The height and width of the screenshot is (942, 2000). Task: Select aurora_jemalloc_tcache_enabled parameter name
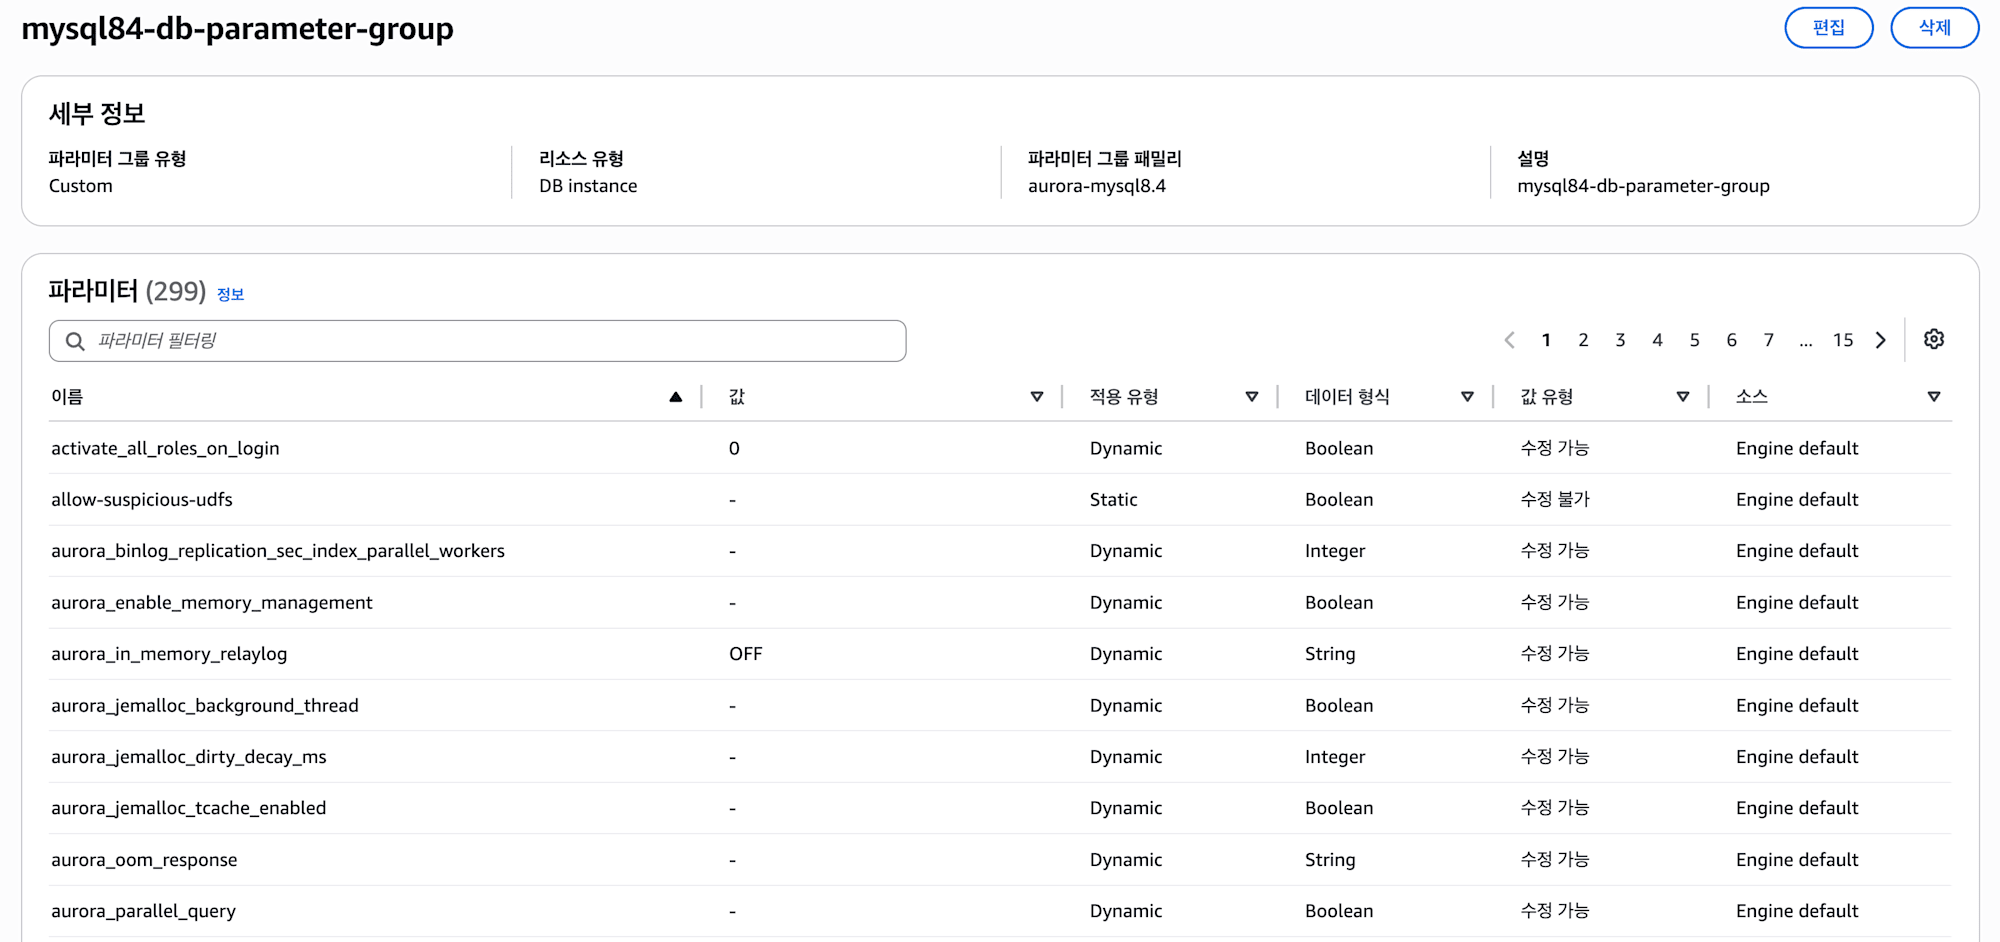pyautogui.click(x=189, y=808)
